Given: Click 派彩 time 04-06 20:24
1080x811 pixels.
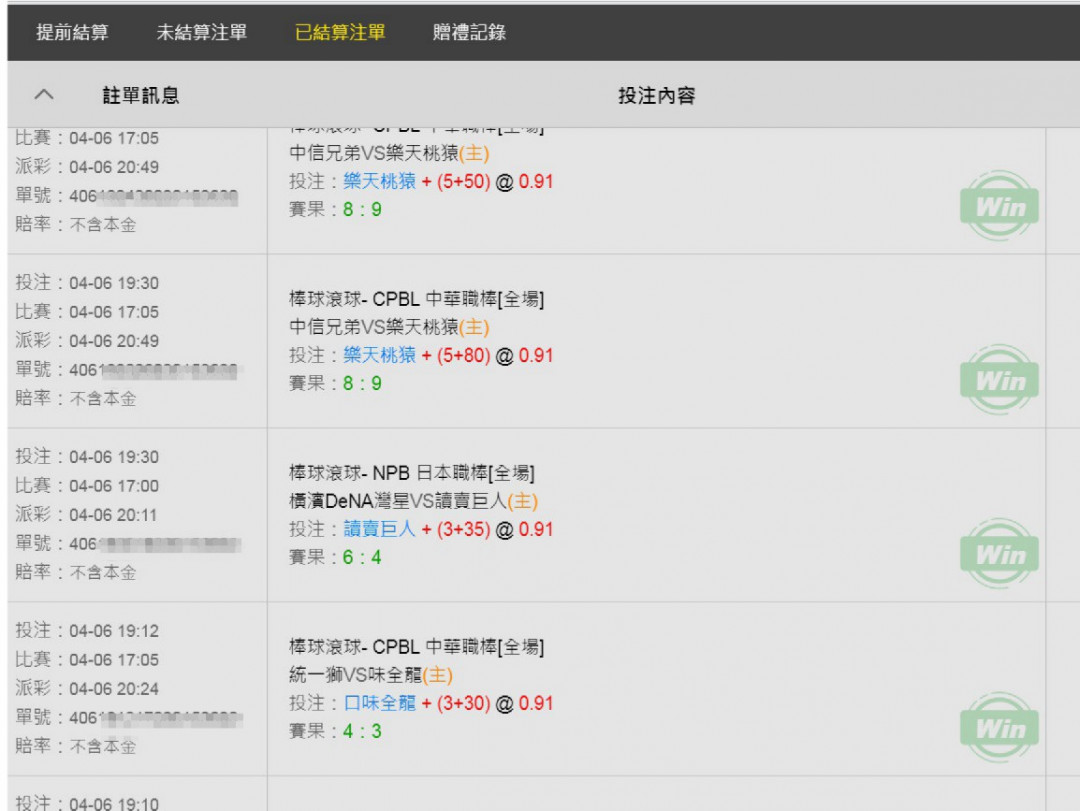Looking at the screenshot, I should (114, 688).
